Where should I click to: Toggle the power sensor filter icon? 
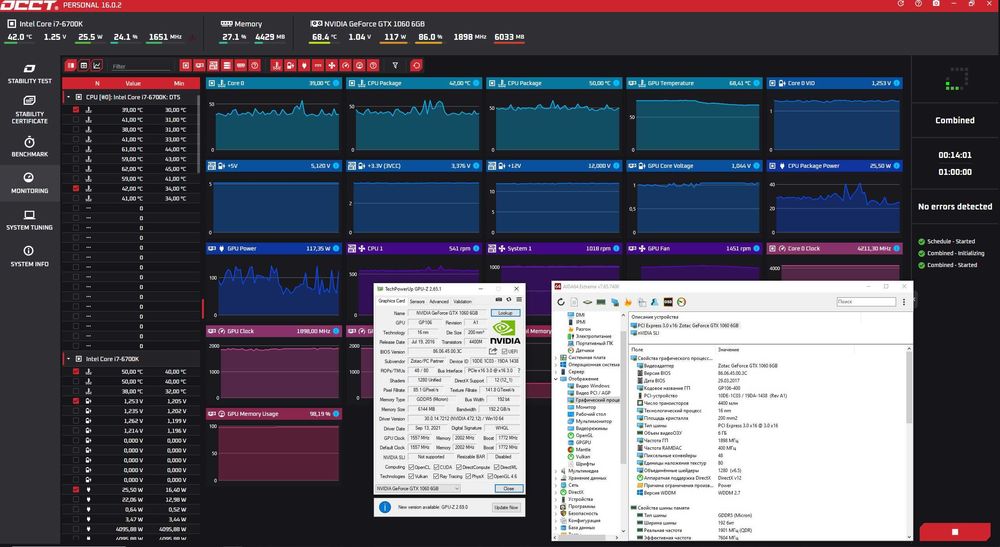pyautogui.click(x=304, y=66)
